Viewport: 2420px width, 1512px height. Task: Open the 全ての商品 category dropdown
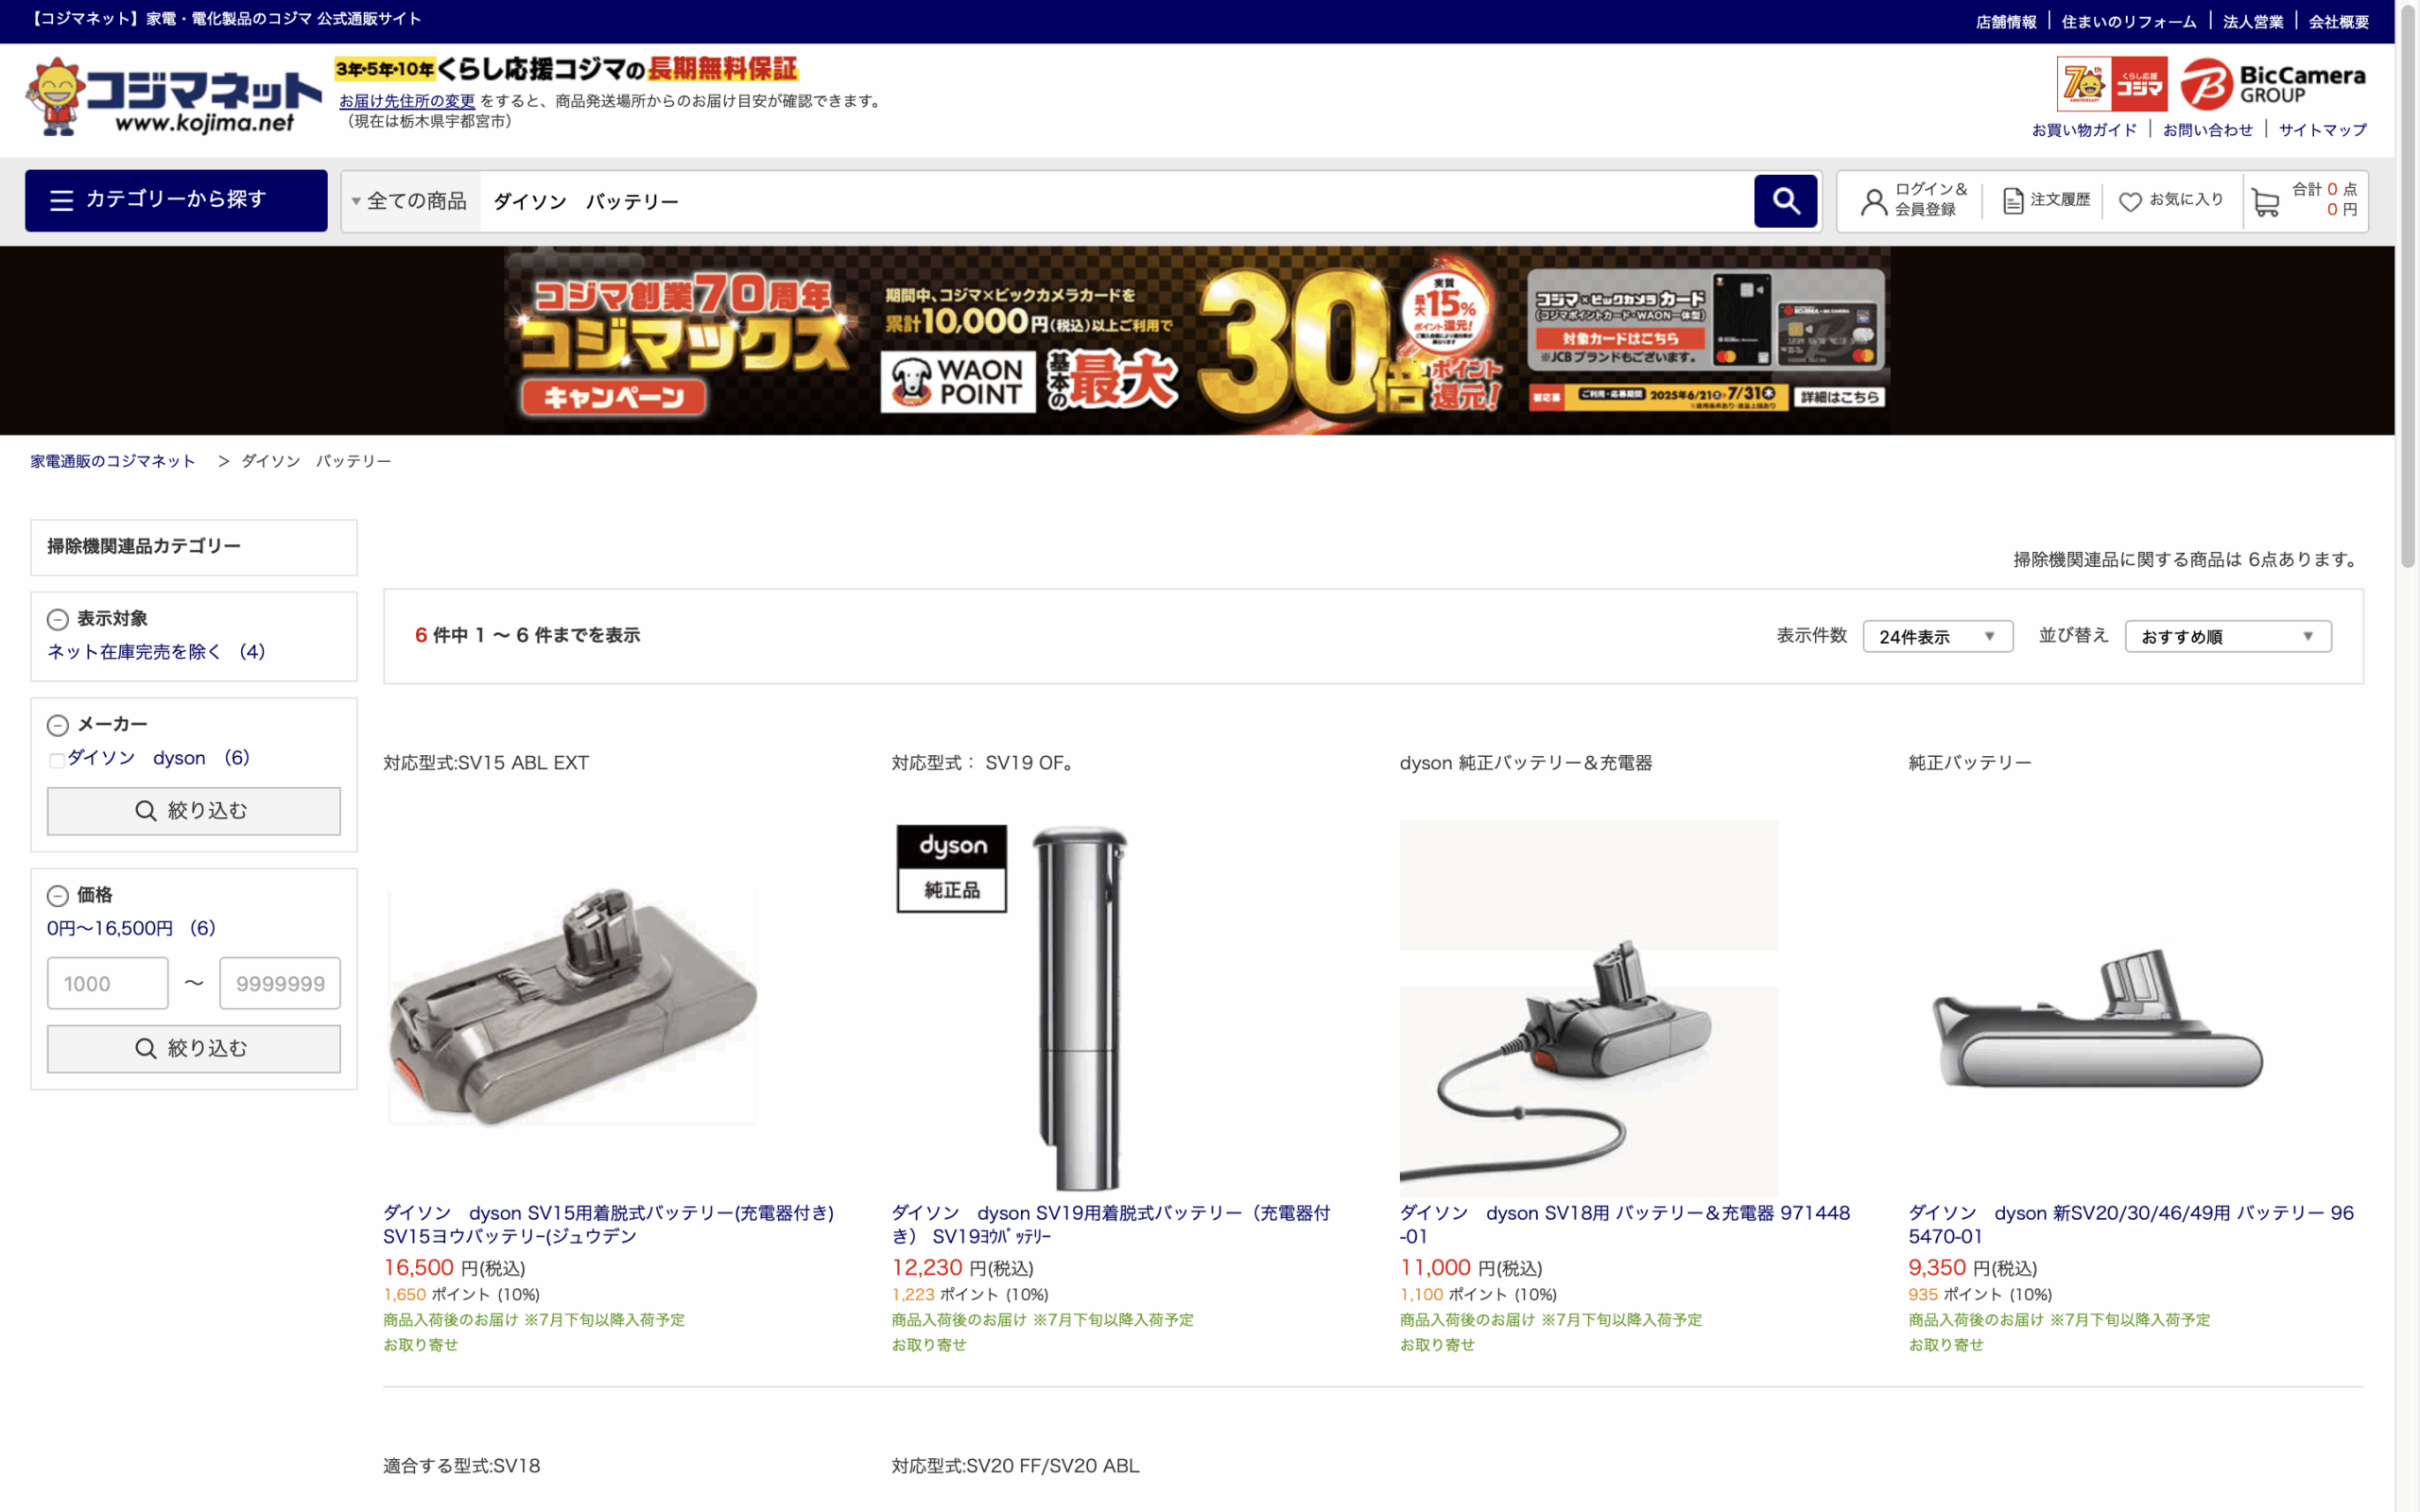coord(411,202)
